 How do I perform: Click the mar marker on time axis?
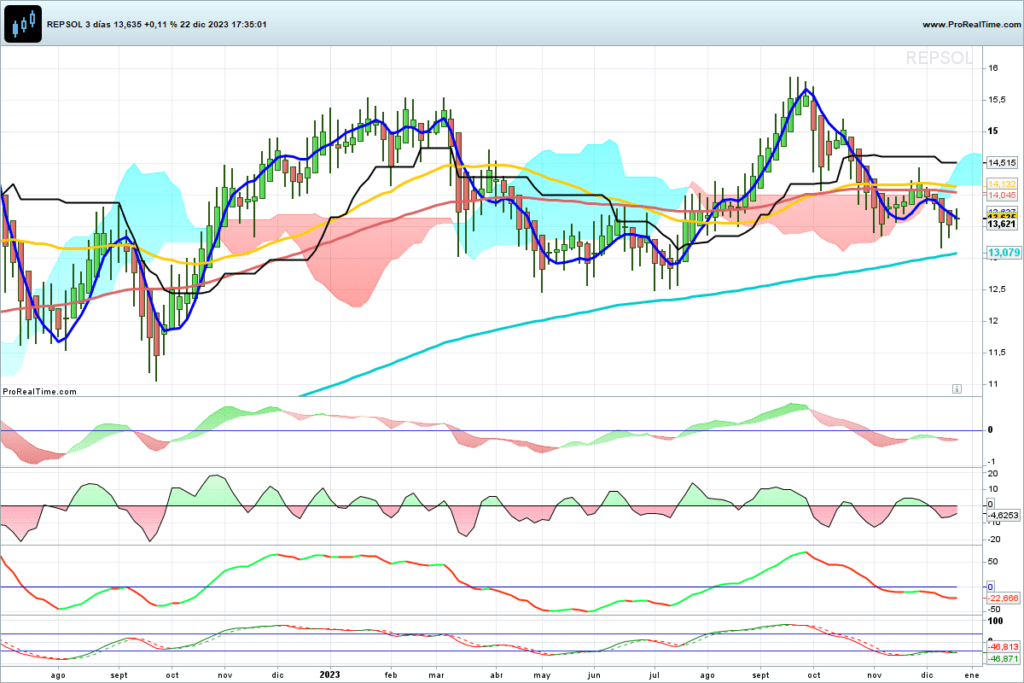click(436, 675)
